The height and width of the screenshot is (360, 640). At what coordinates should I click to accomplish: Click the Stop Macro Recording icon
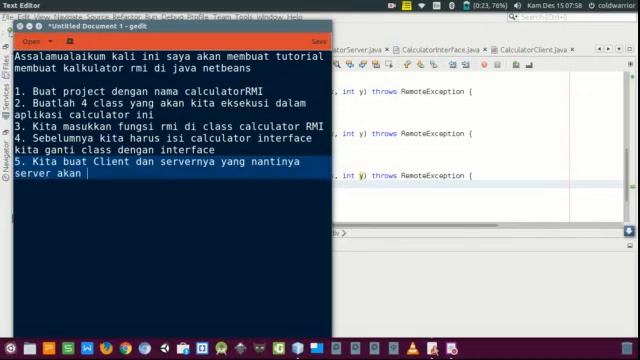pyautogui.click(x=497, y=64)
